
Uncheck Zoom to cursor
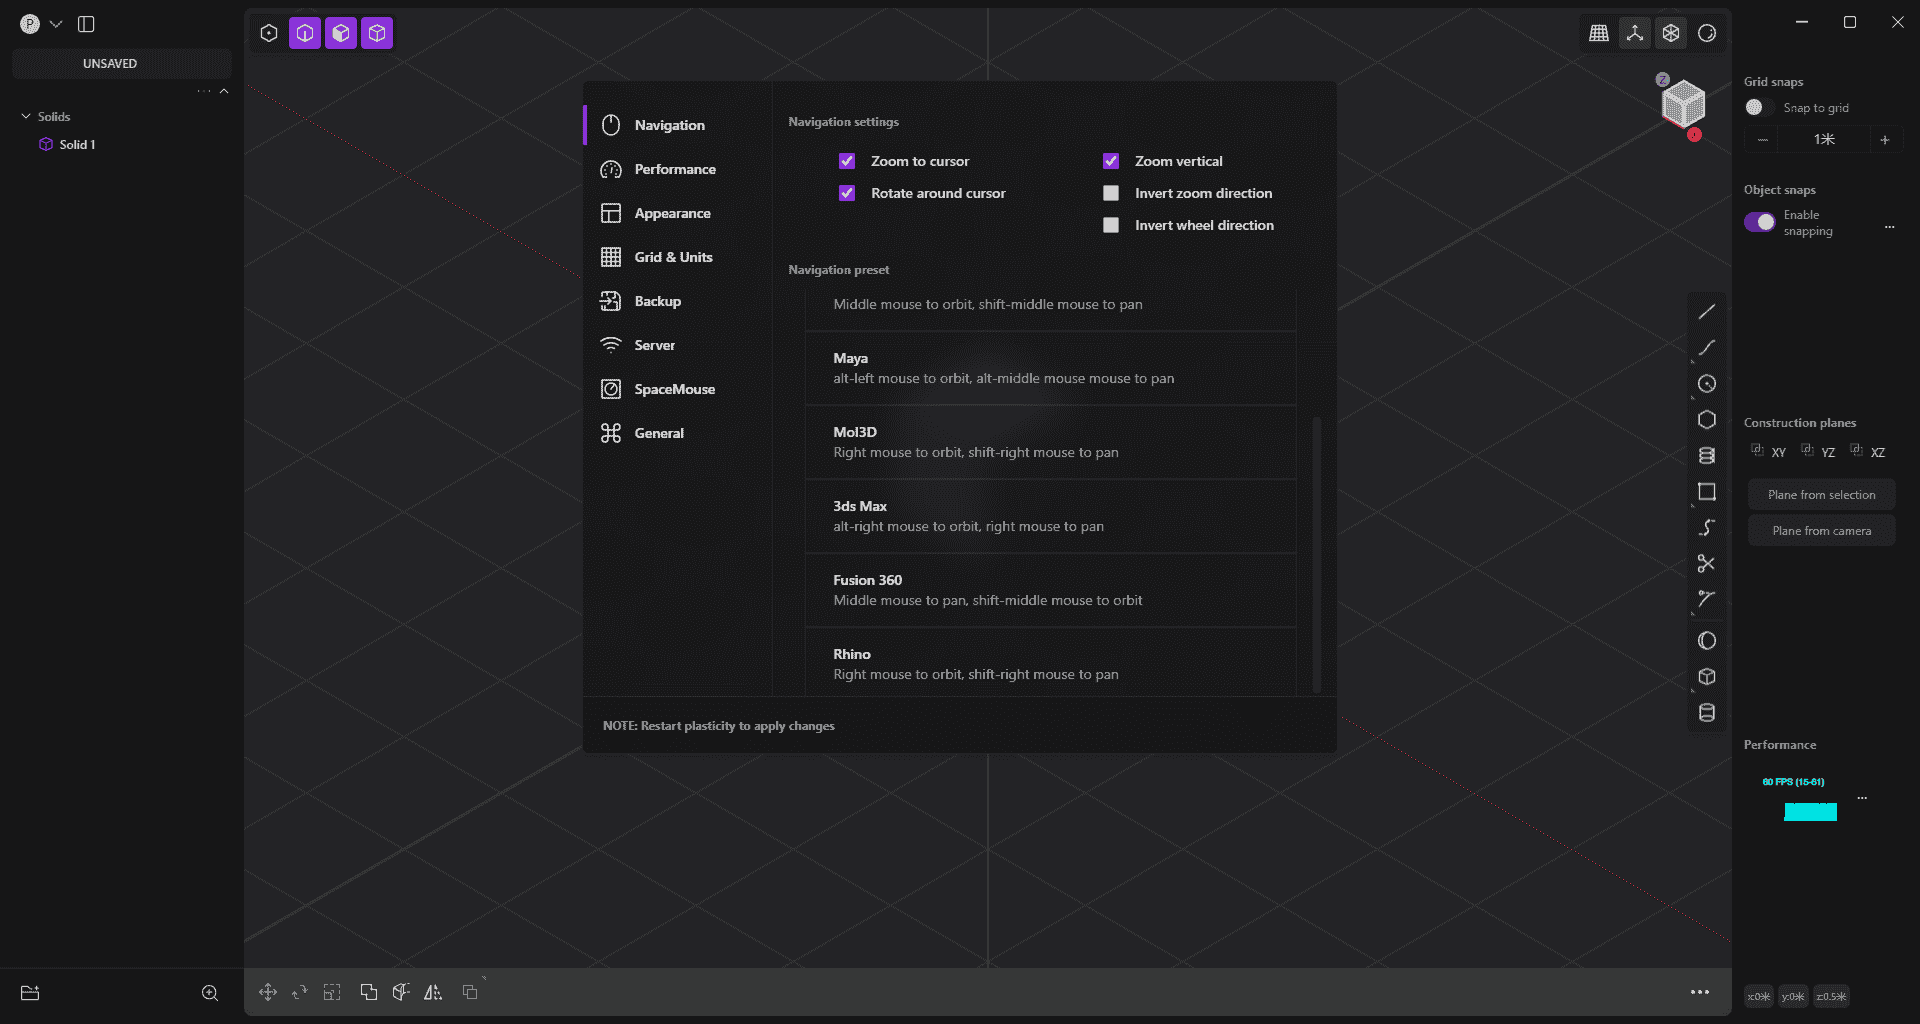click(x=847, y=161)
